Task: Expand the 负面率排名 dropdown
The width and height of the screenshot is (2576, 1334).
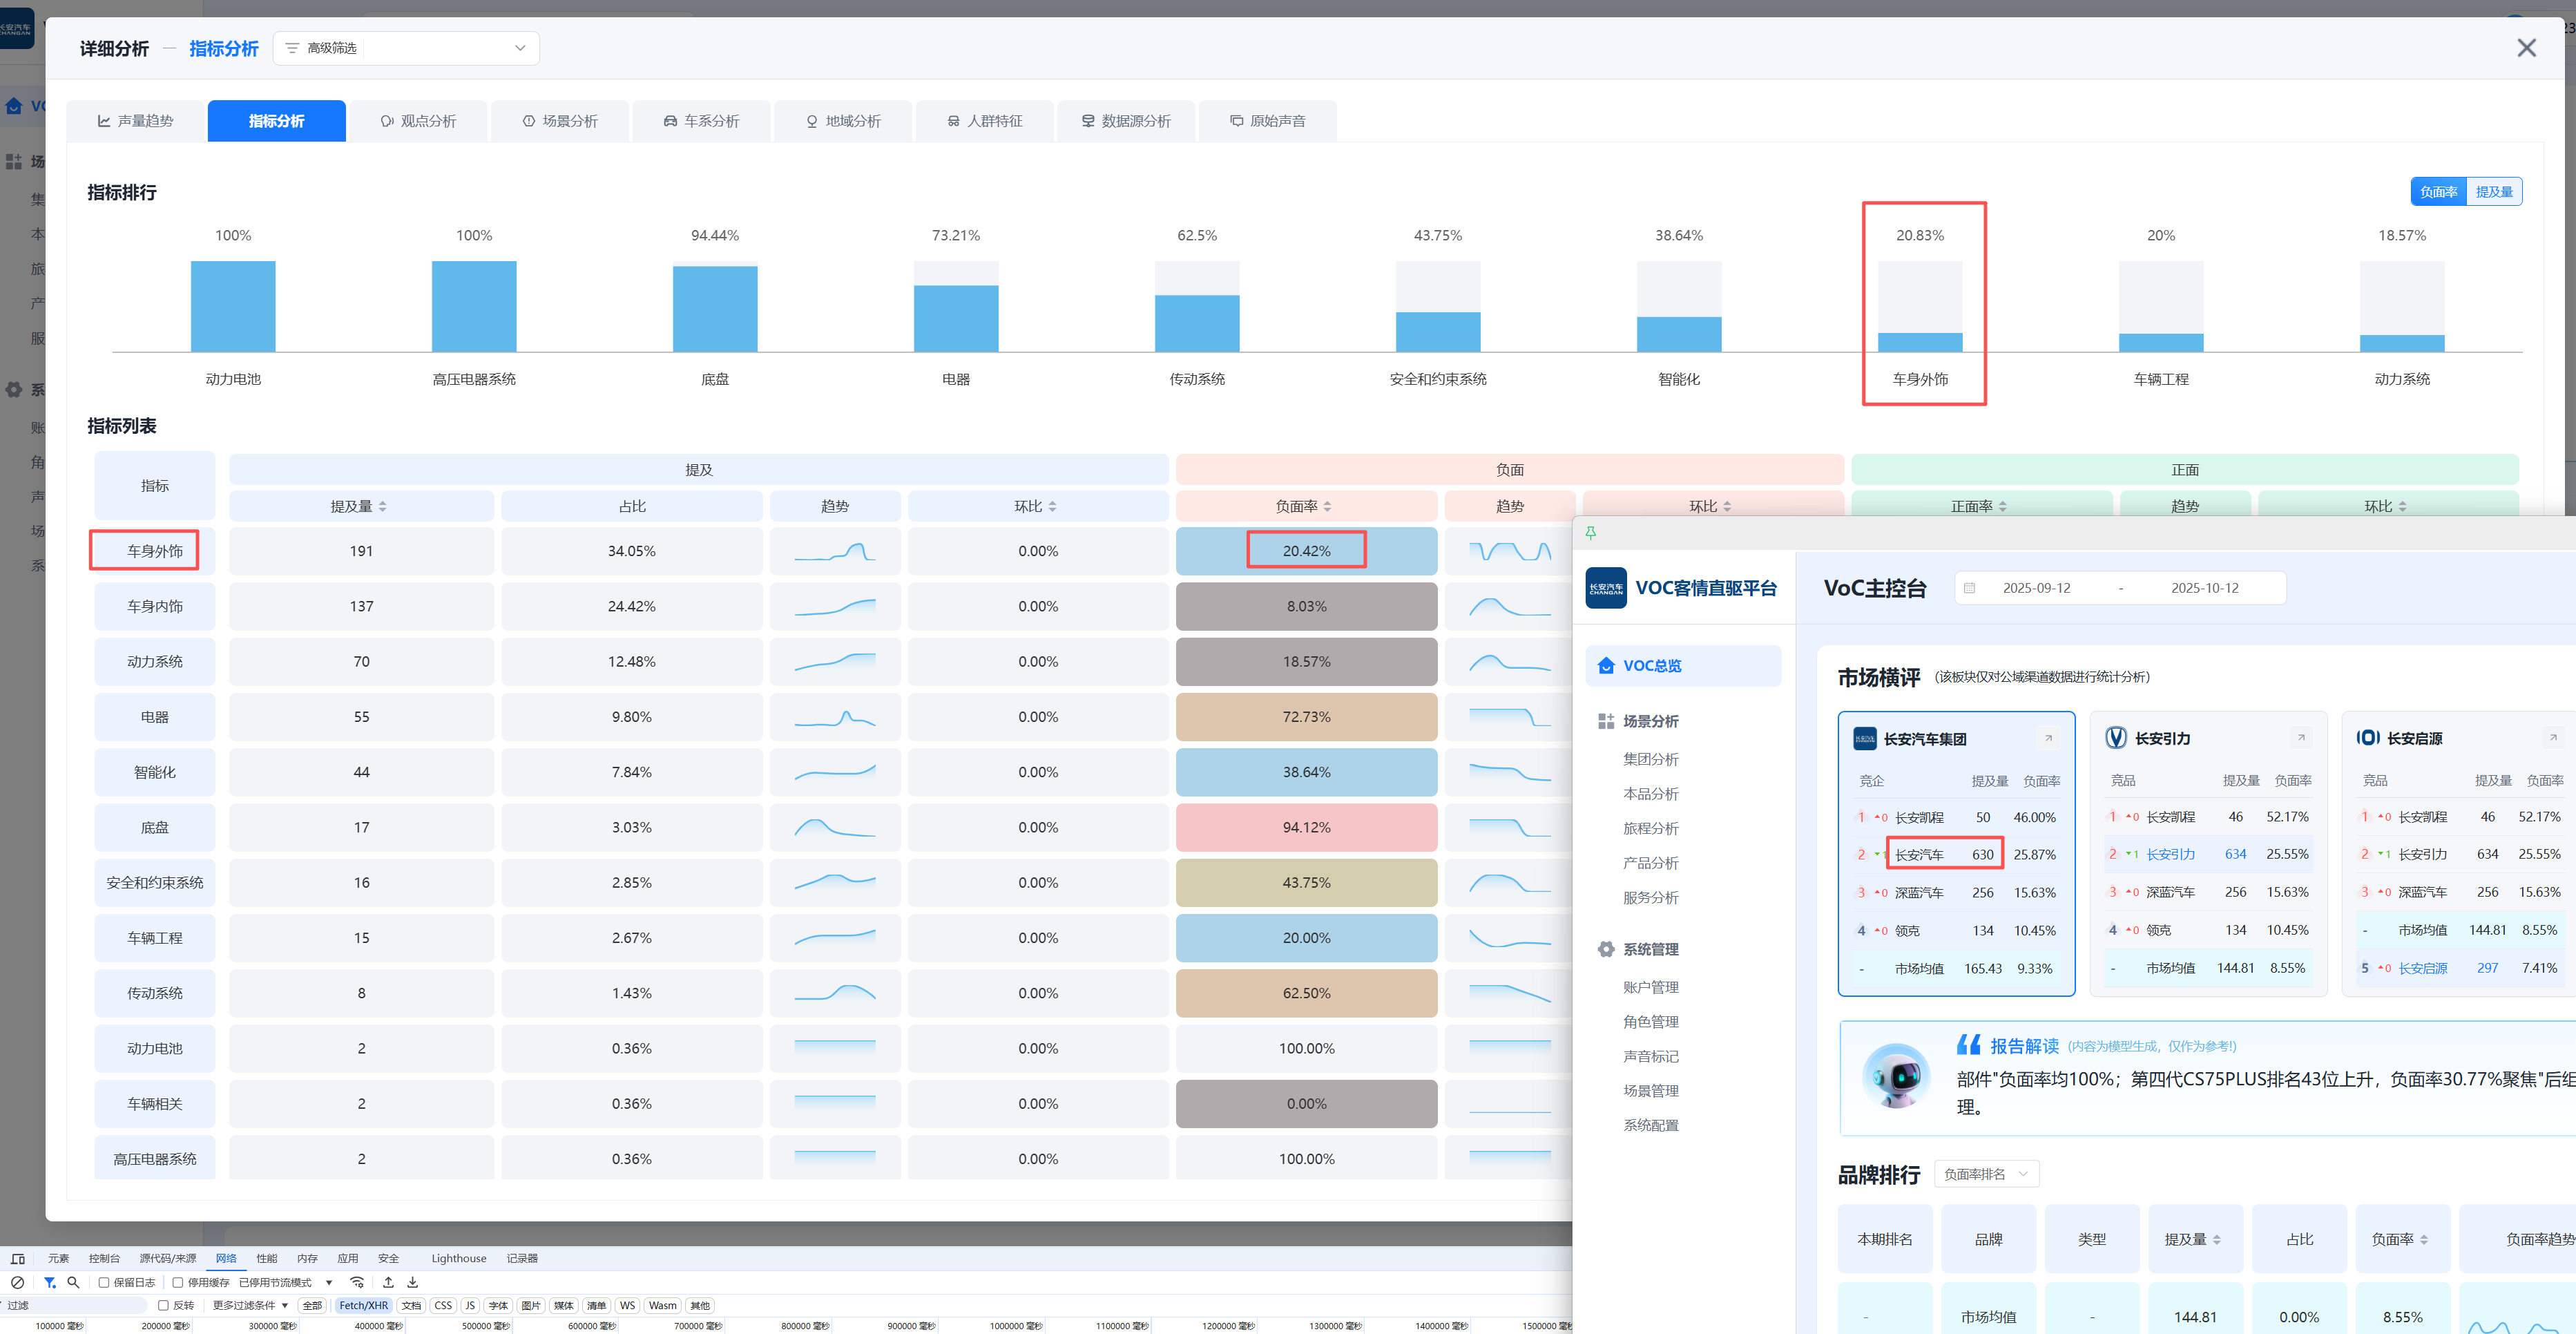Action: [x=1986, y=1174]
